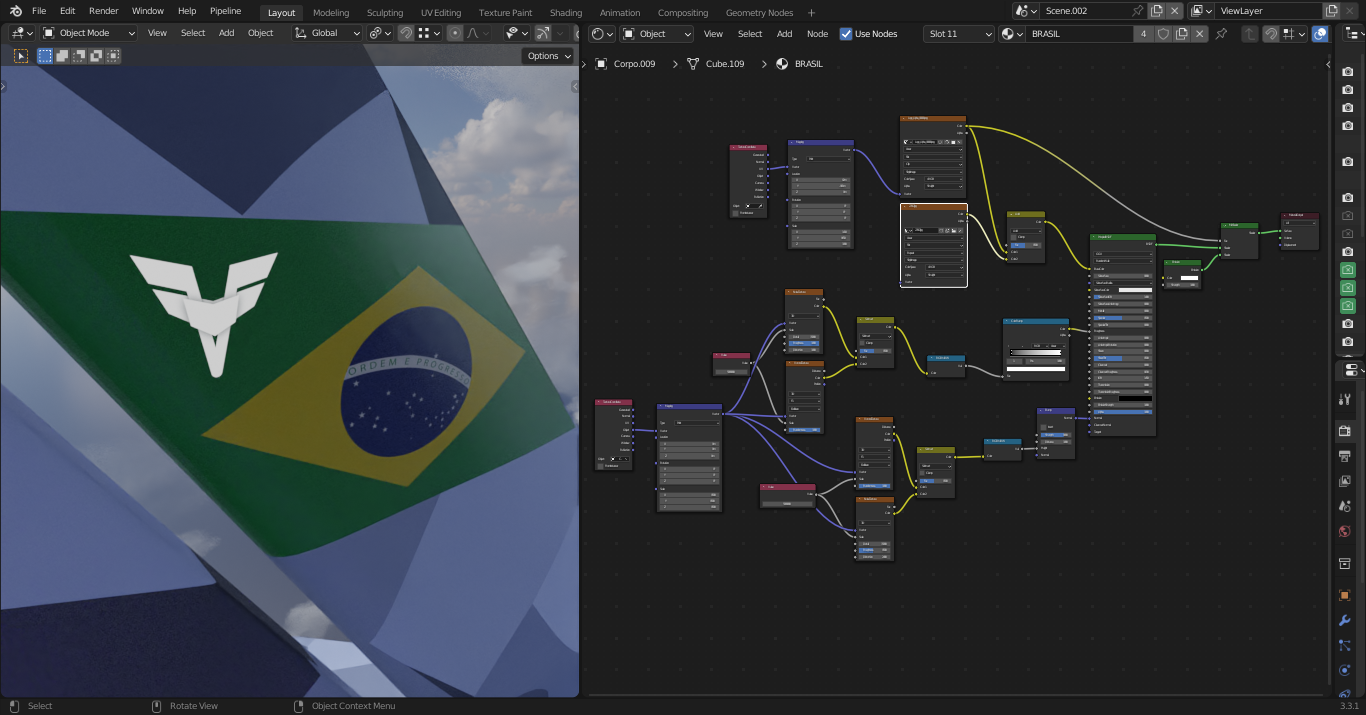Open the viewport Options dropdown
Screen dimensions: 1366x715
(549, 56)
